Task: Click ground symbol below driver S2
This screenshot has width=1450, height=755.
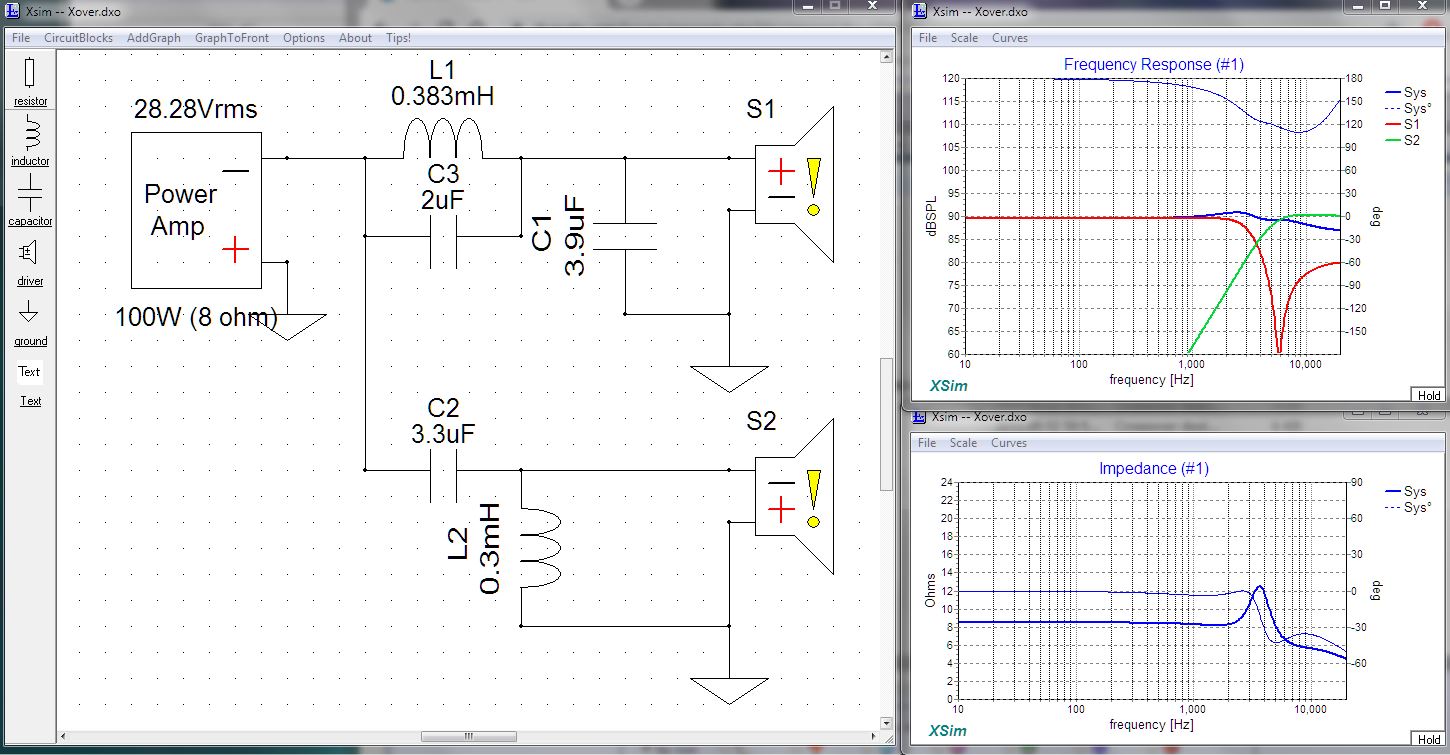Action: (729, 691)
